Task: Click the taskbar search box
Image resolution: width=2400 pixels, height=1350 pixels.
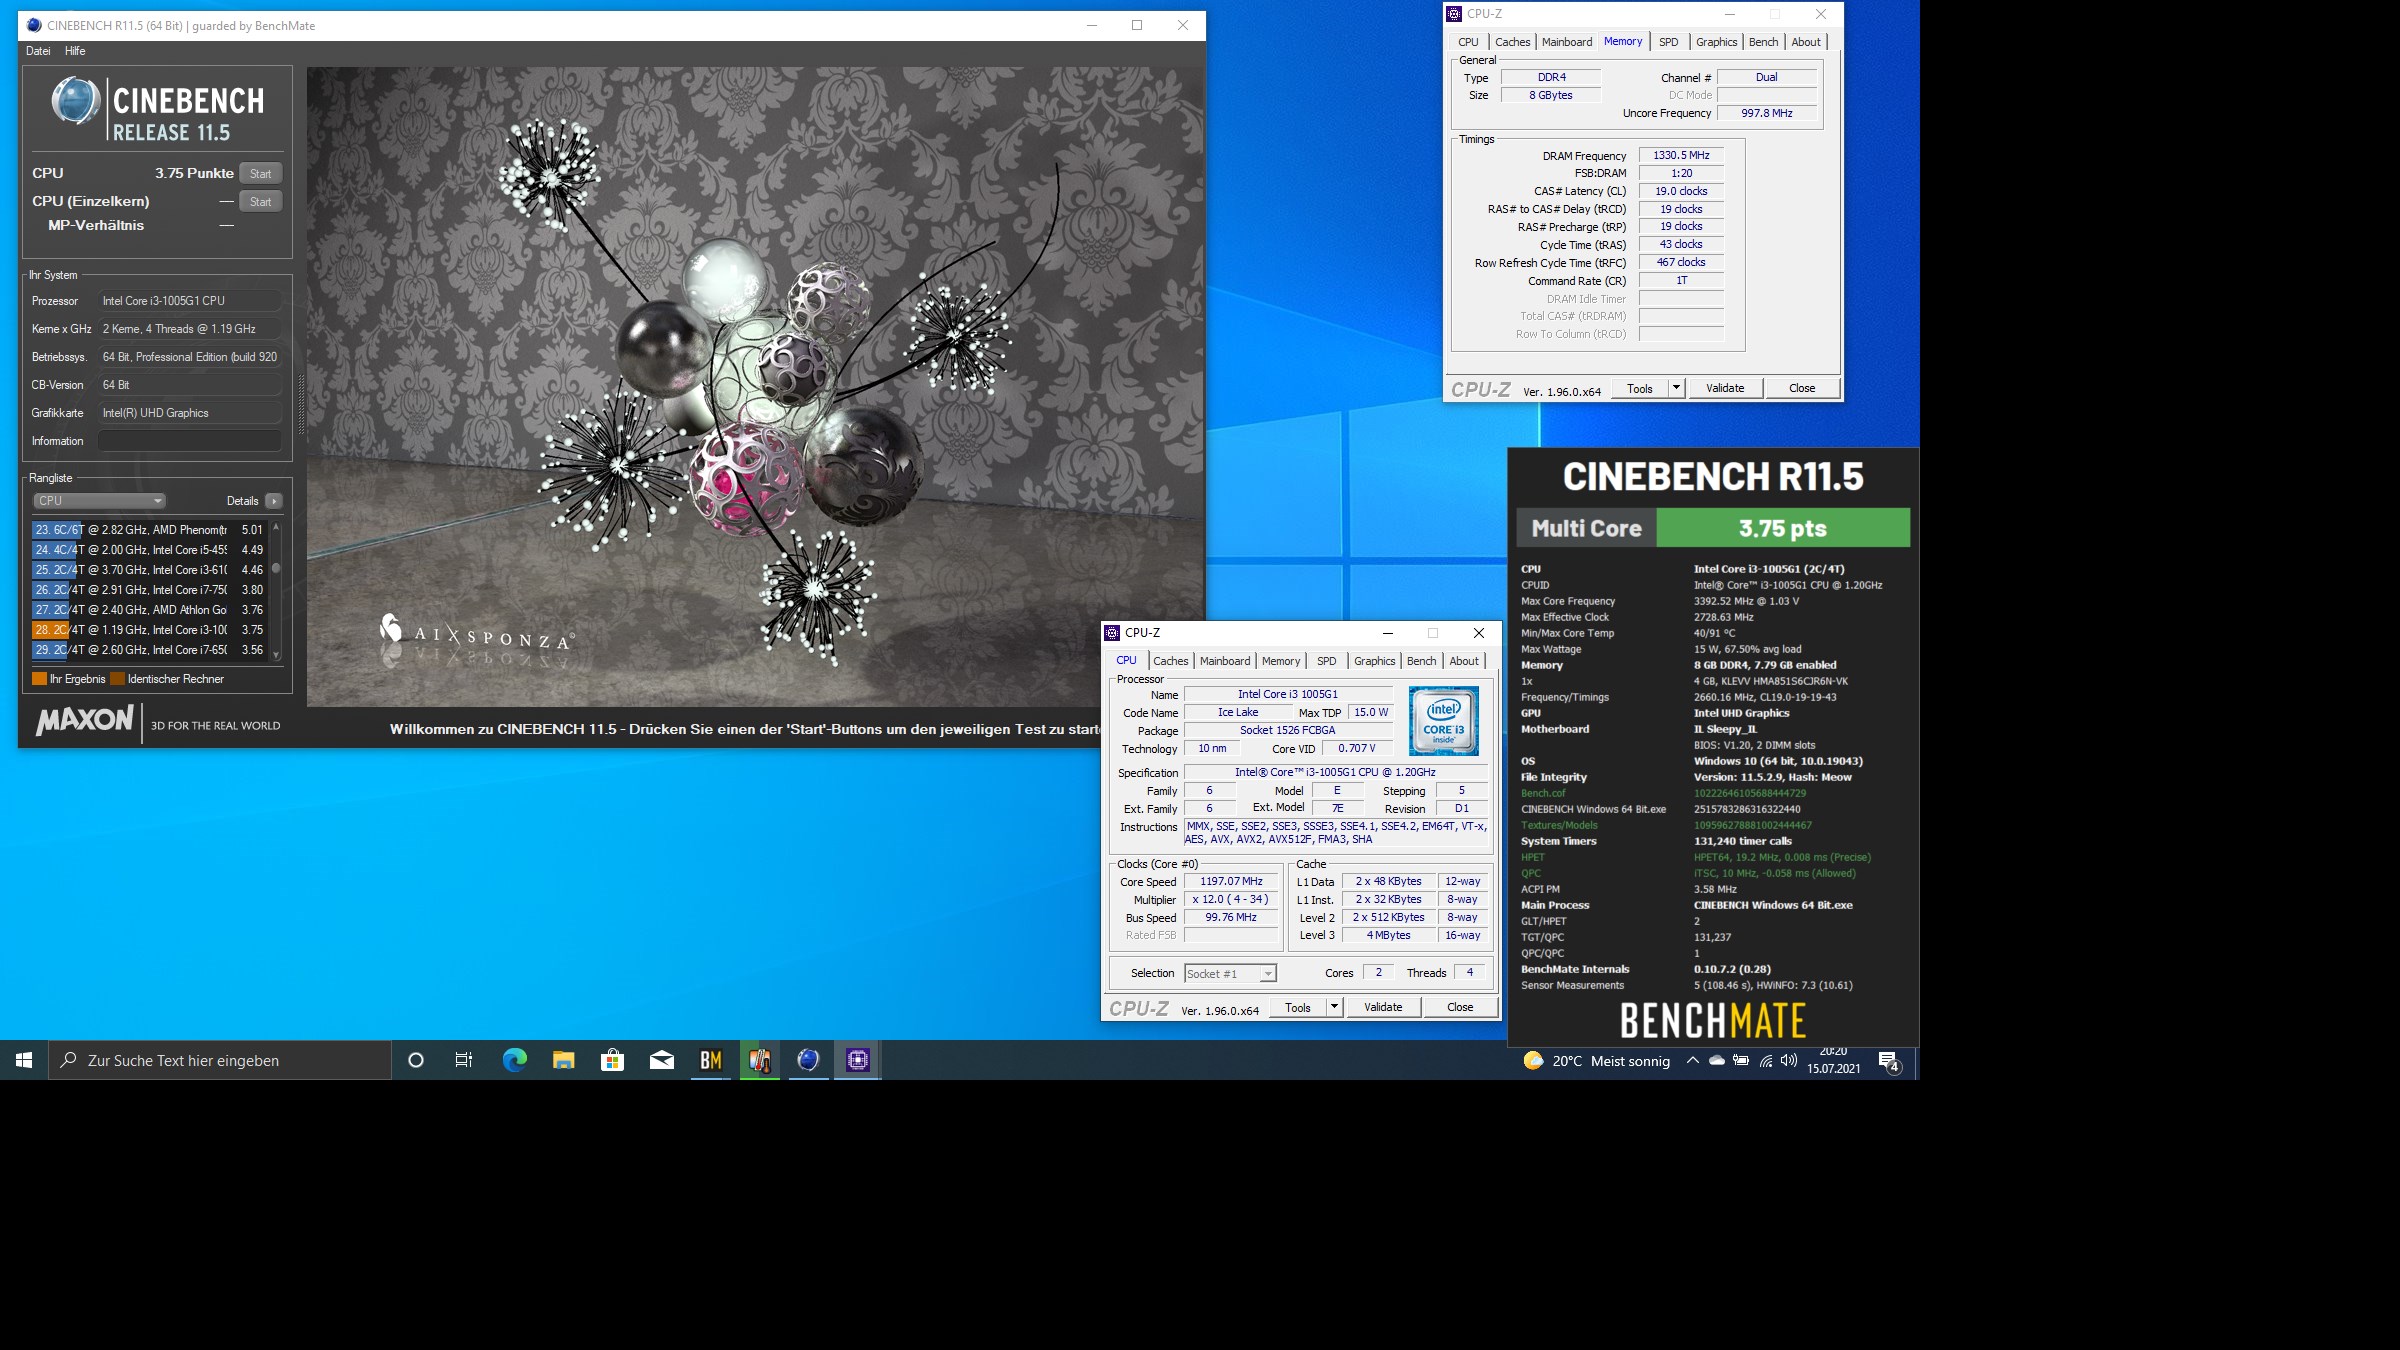Action: pos(220,1060)
